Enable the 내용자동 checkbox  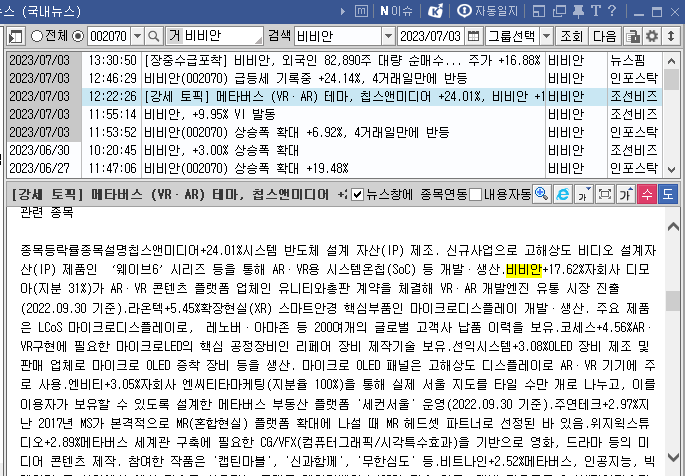tap(476, 194)
